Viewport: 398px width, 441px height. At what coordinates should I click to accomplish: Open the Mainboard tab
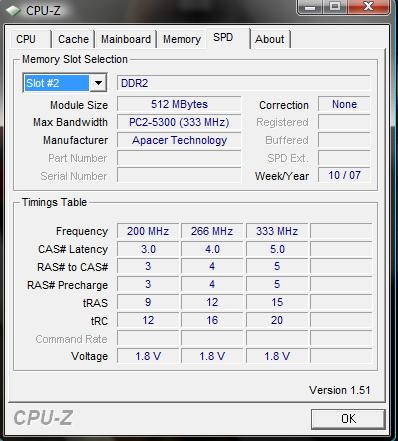tap(126, 39)
